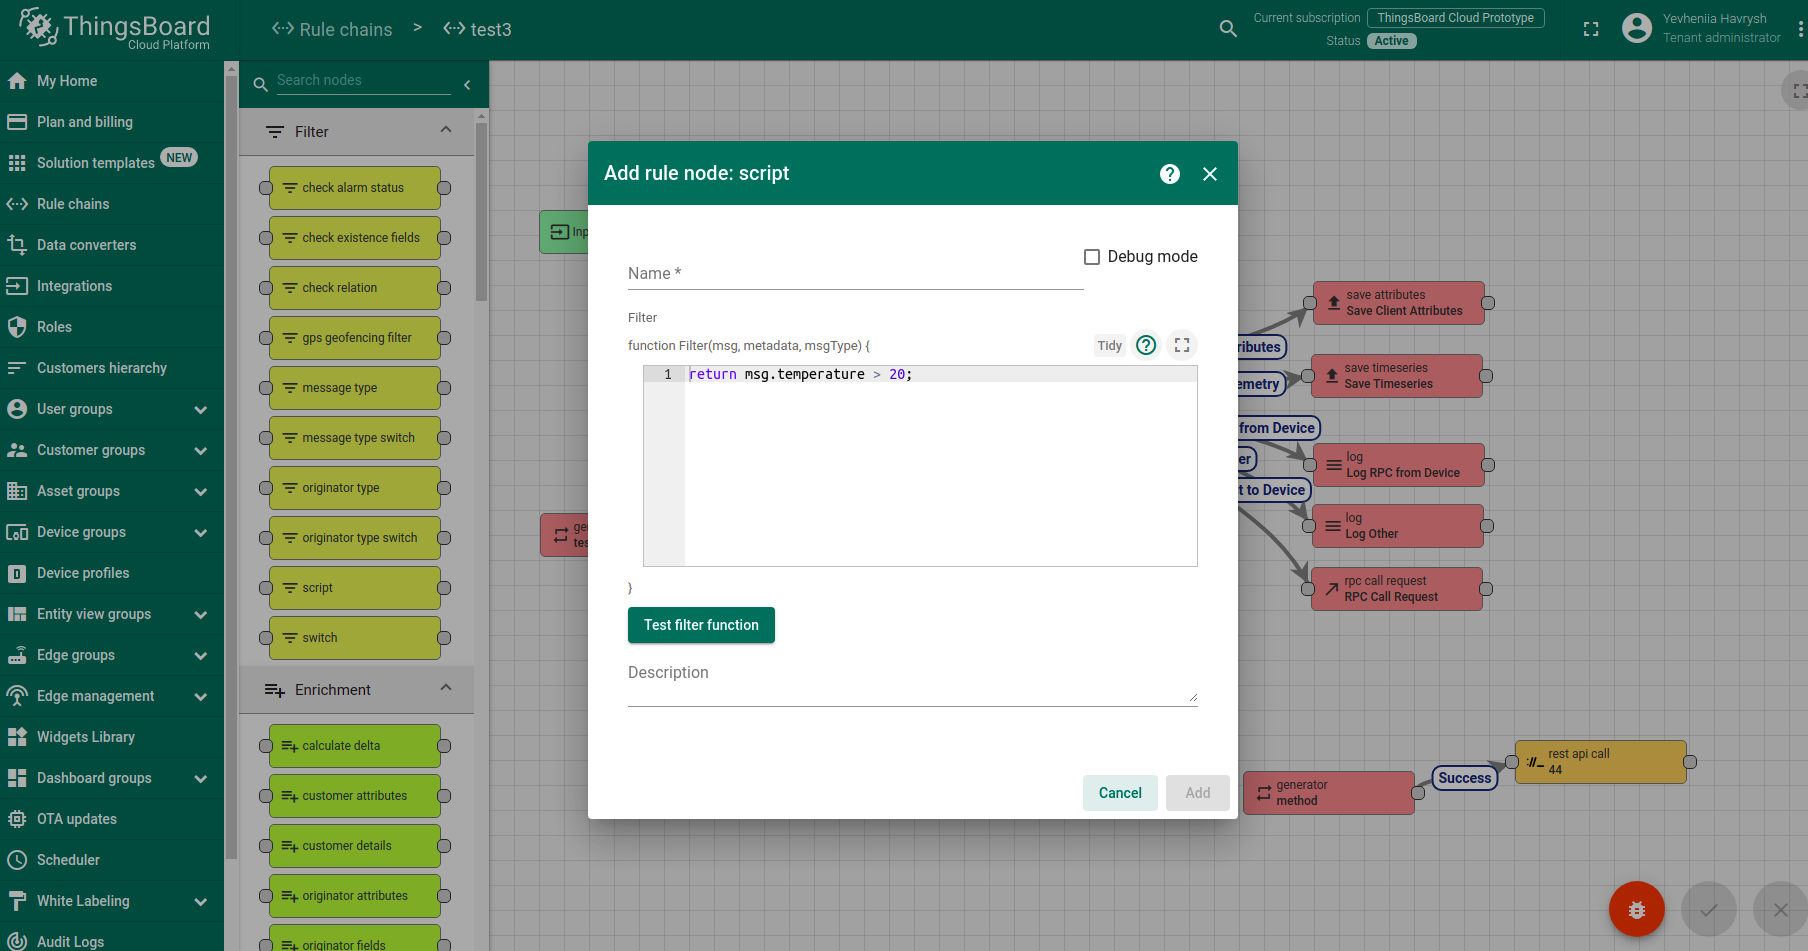Viewport: 1808px width, 951px height.
Task: Close the Add rule node dialog
Action: (1210, 174)
